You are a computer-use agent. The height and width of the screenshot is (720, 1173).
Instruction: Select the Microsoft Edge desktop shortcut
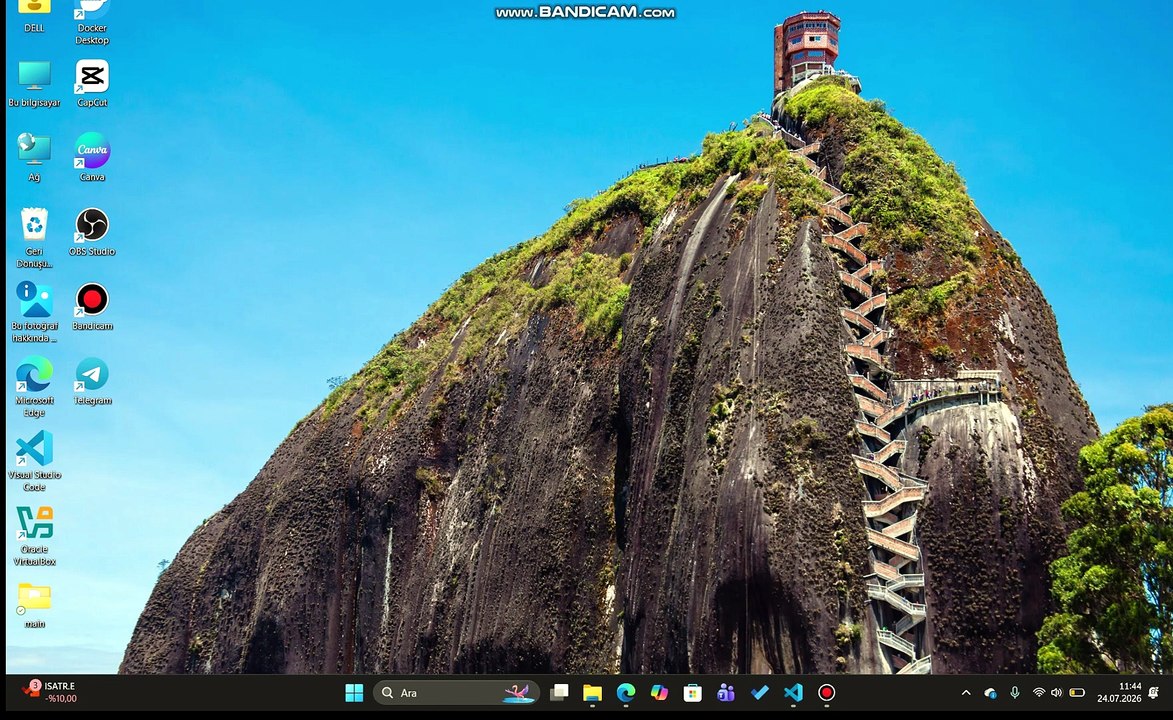(34, 386)
